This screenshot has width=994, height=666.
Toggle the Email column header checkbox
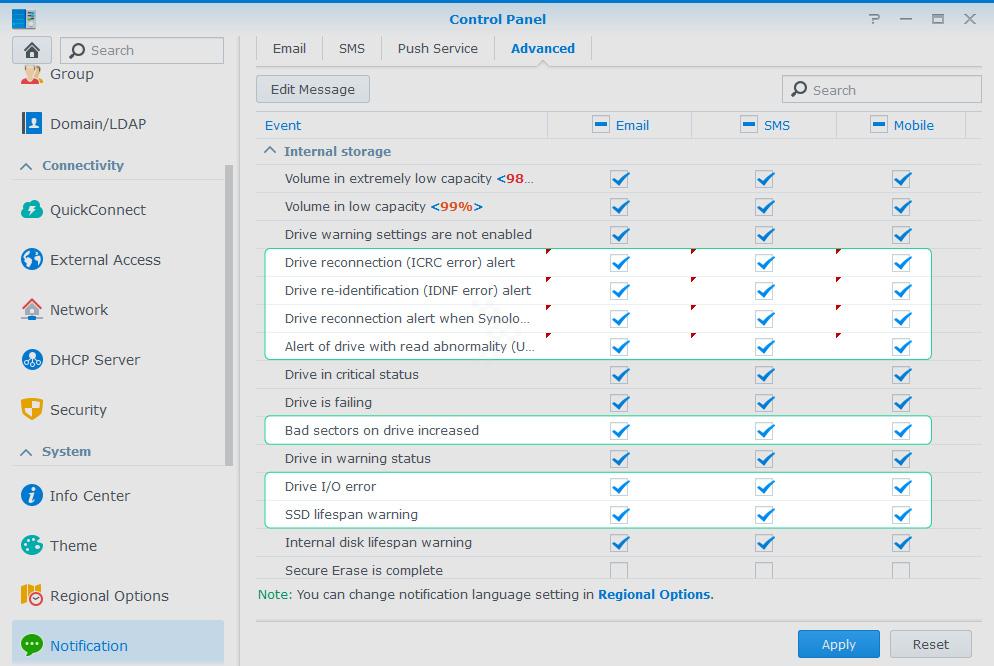tap(600, 124)
